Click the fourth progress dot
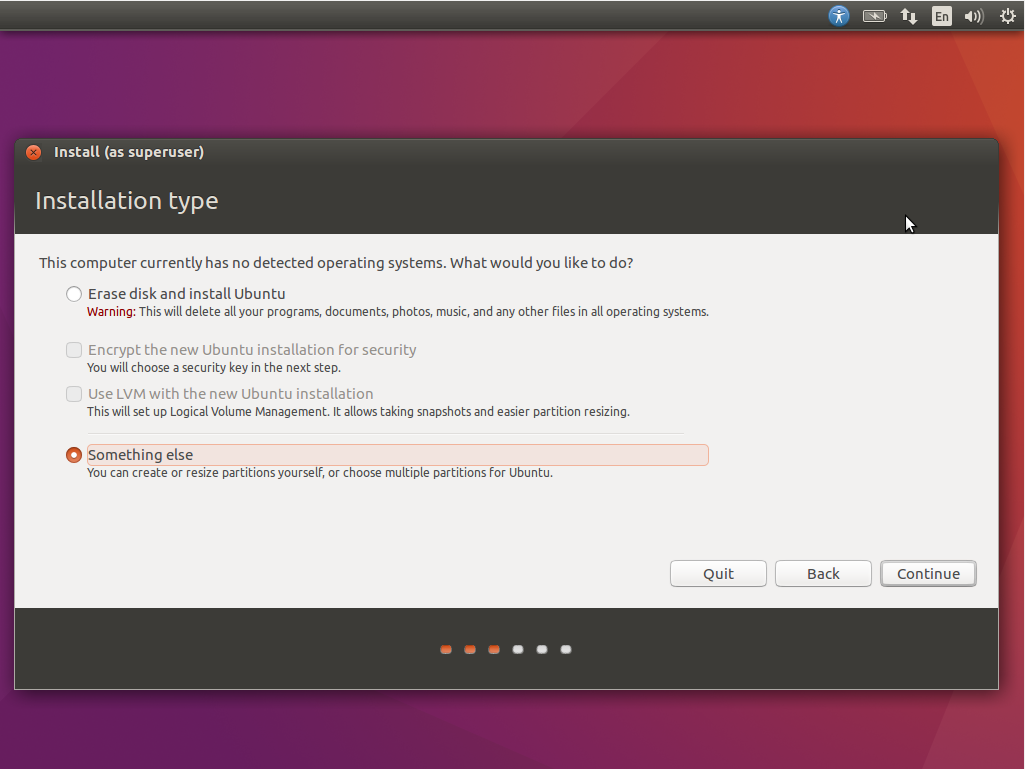The height and width of the screenshot is (769, 1025). pos(518,650)
